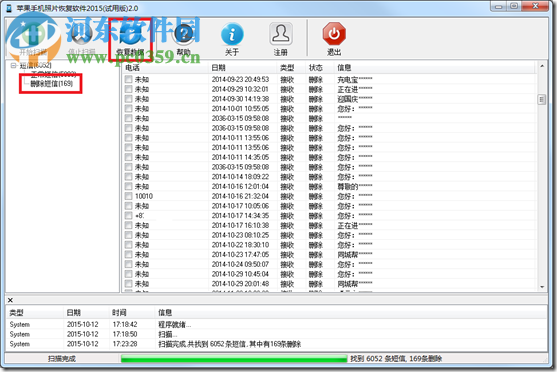Check the row dated 2014-10-24 09:50:07
This screenshot has width=557, height=372.
tap(128, 264)
